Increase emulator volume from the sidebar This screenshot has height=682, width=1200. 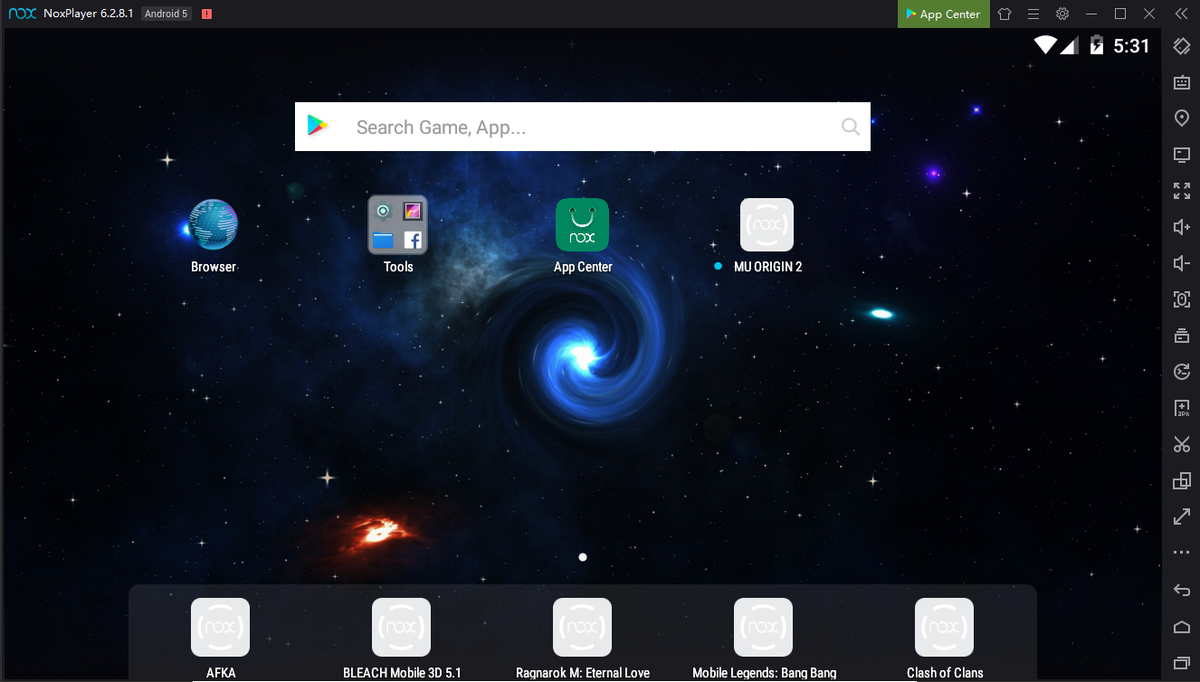[x=1181, y=227]
